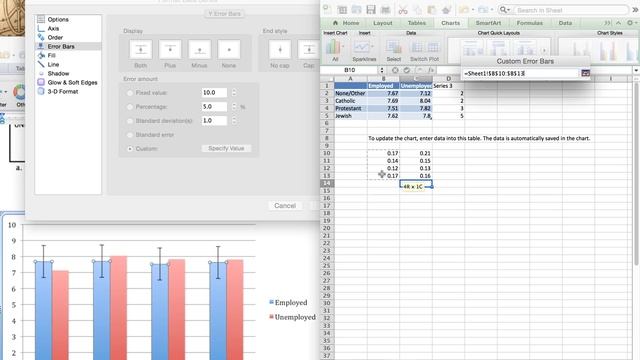Collapse the Custom Error Bars range dialog
The width and height of the screenshot is (640, 360).
[x=585, y=73]
